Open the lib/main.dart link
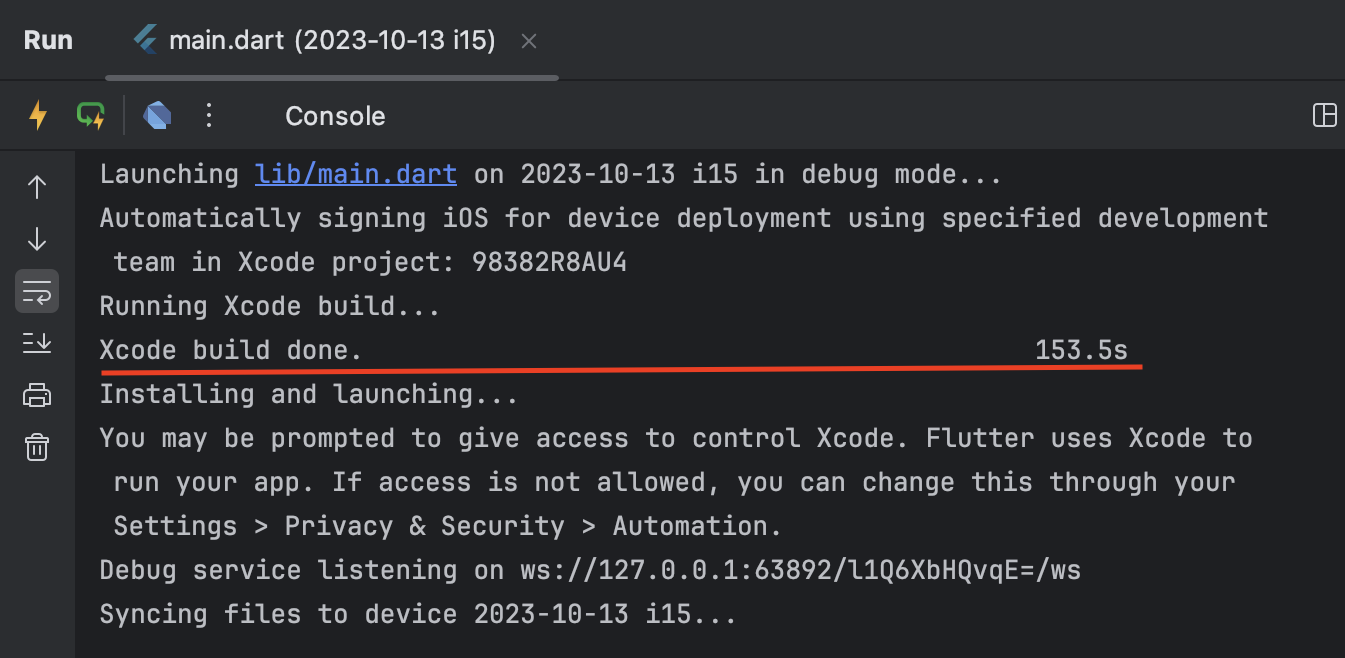 click(x=356, y=174)
